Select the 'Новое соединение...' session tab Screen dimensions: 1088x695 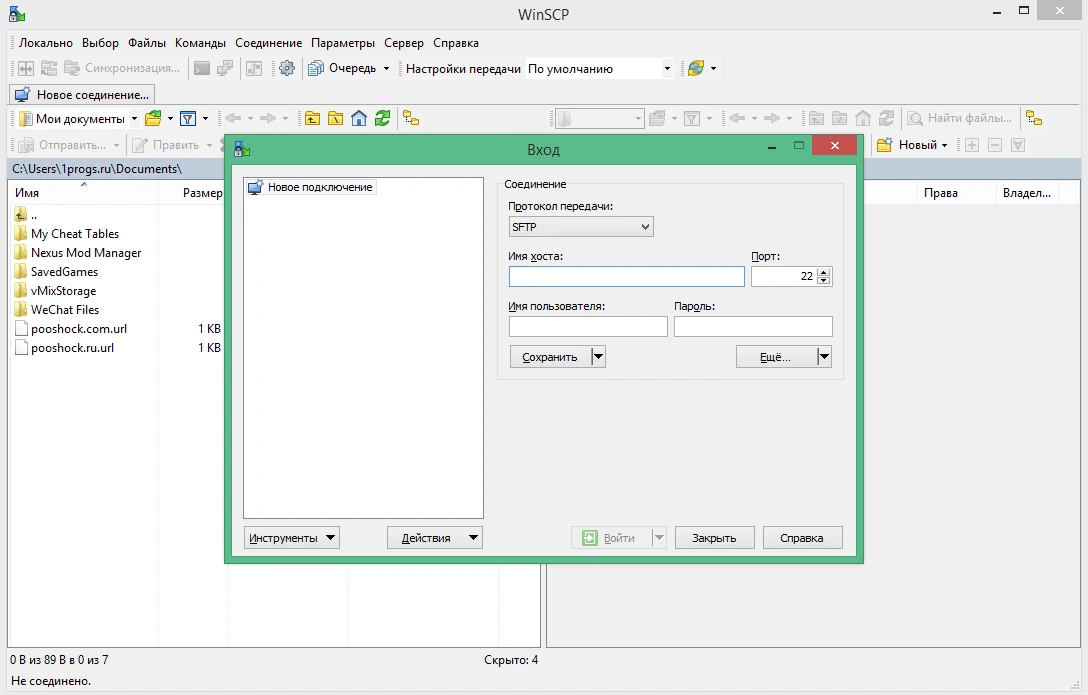[x=82, y=94]
